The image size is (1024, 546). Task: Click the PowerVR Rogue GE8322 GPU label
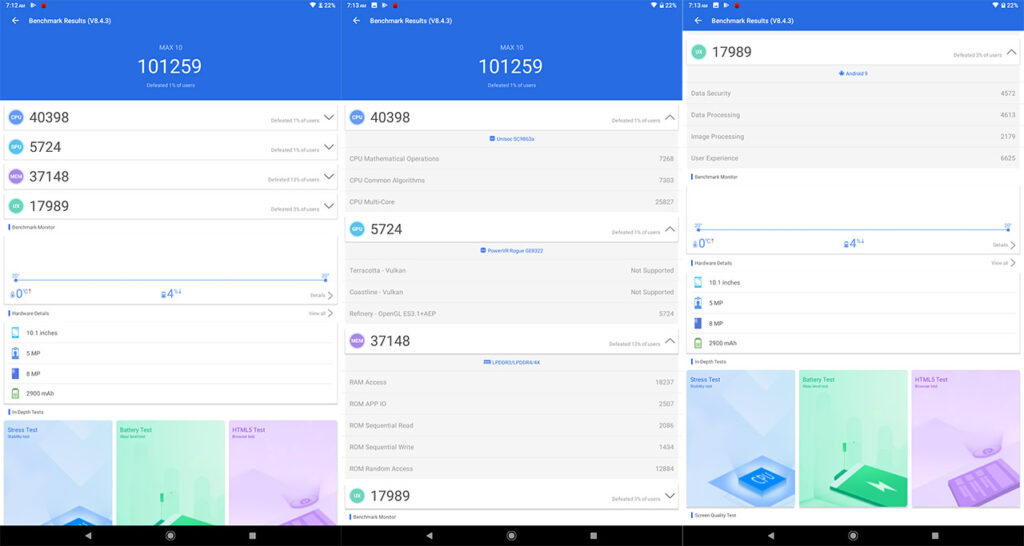[511, 251]
